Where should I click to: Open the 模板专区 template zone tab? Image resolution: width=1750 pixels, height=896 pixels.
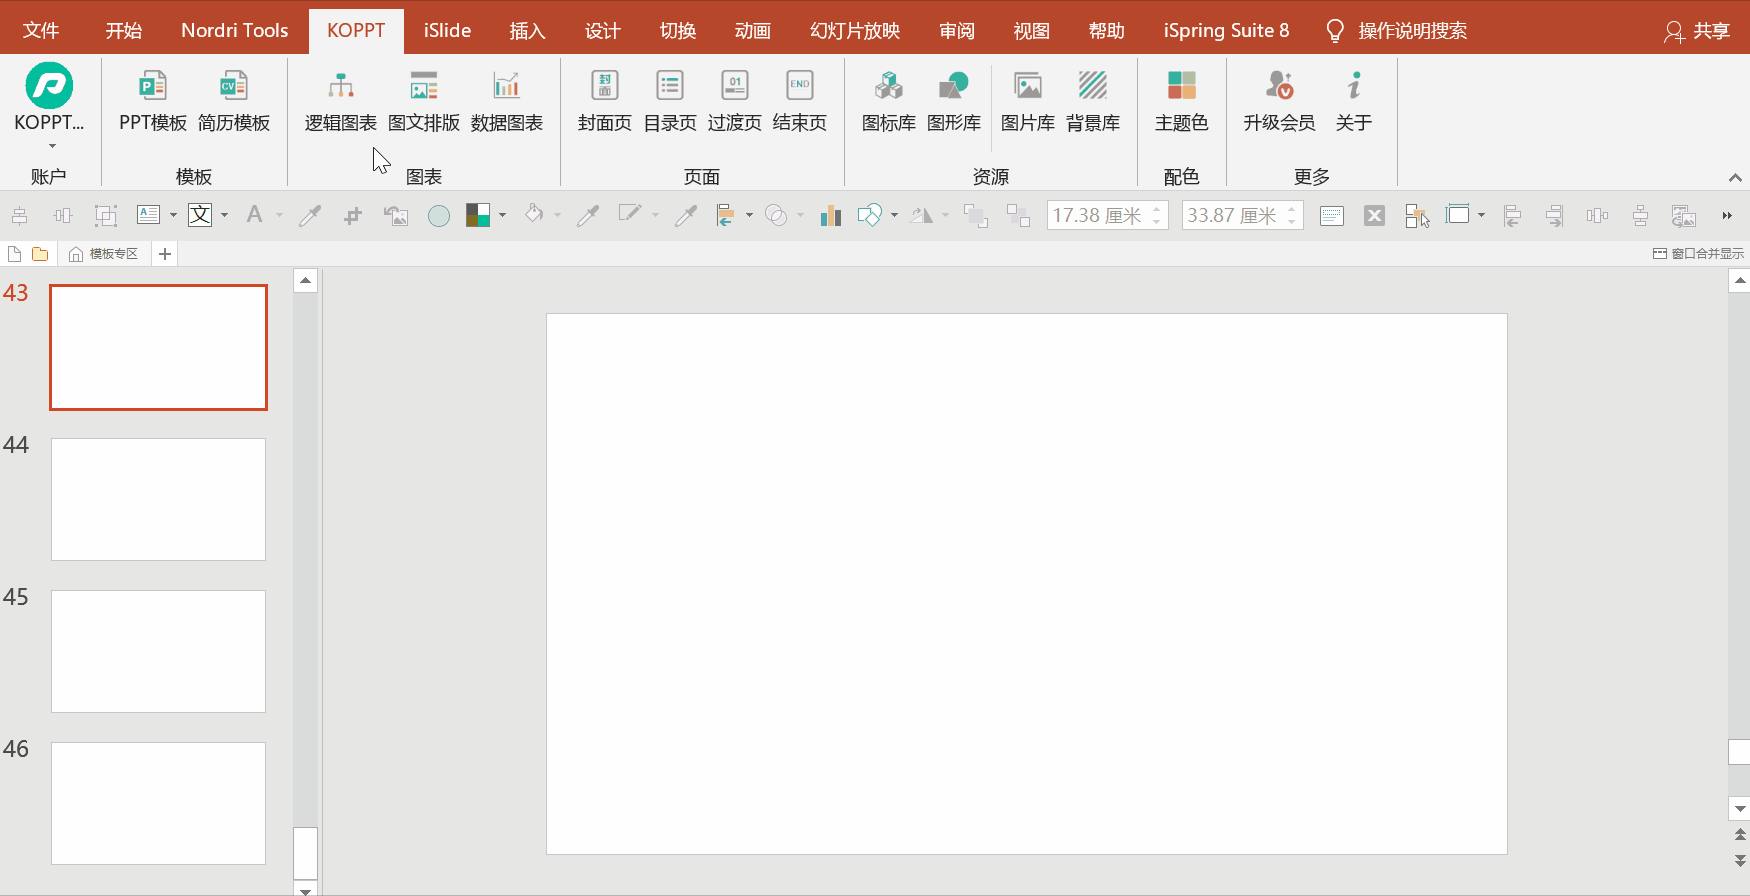tap(104, 254)
